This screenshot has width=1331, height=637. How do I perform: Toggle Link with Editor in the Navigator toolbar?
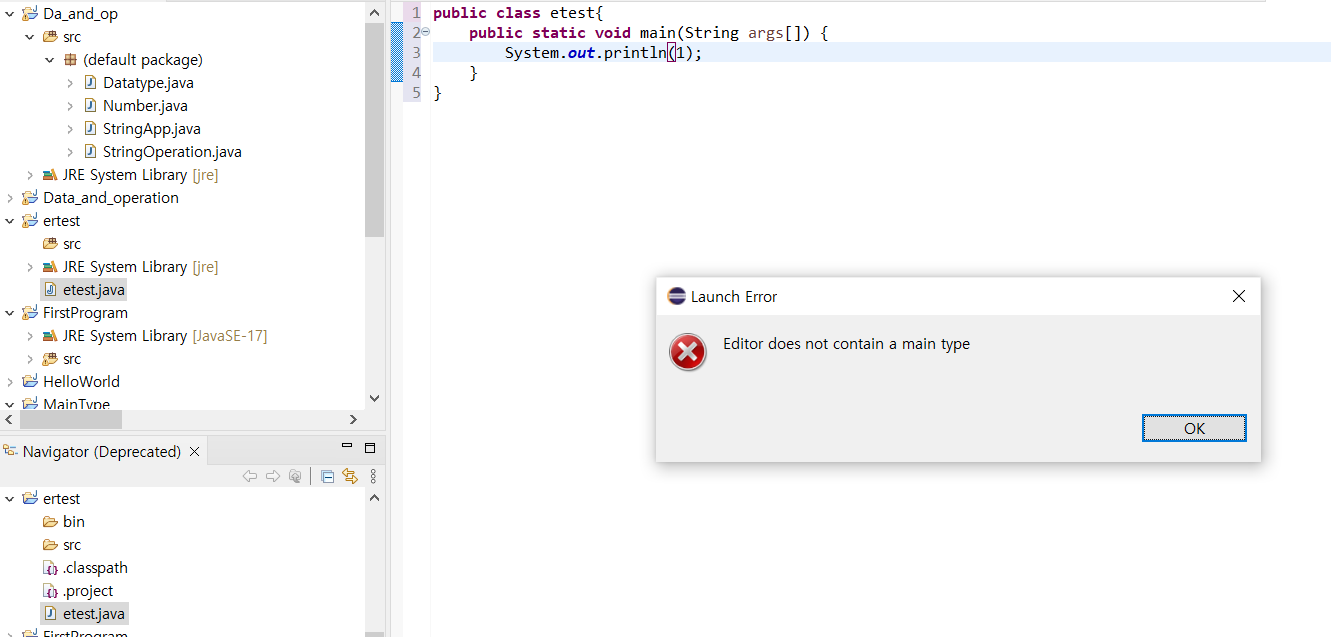point(350,477)
